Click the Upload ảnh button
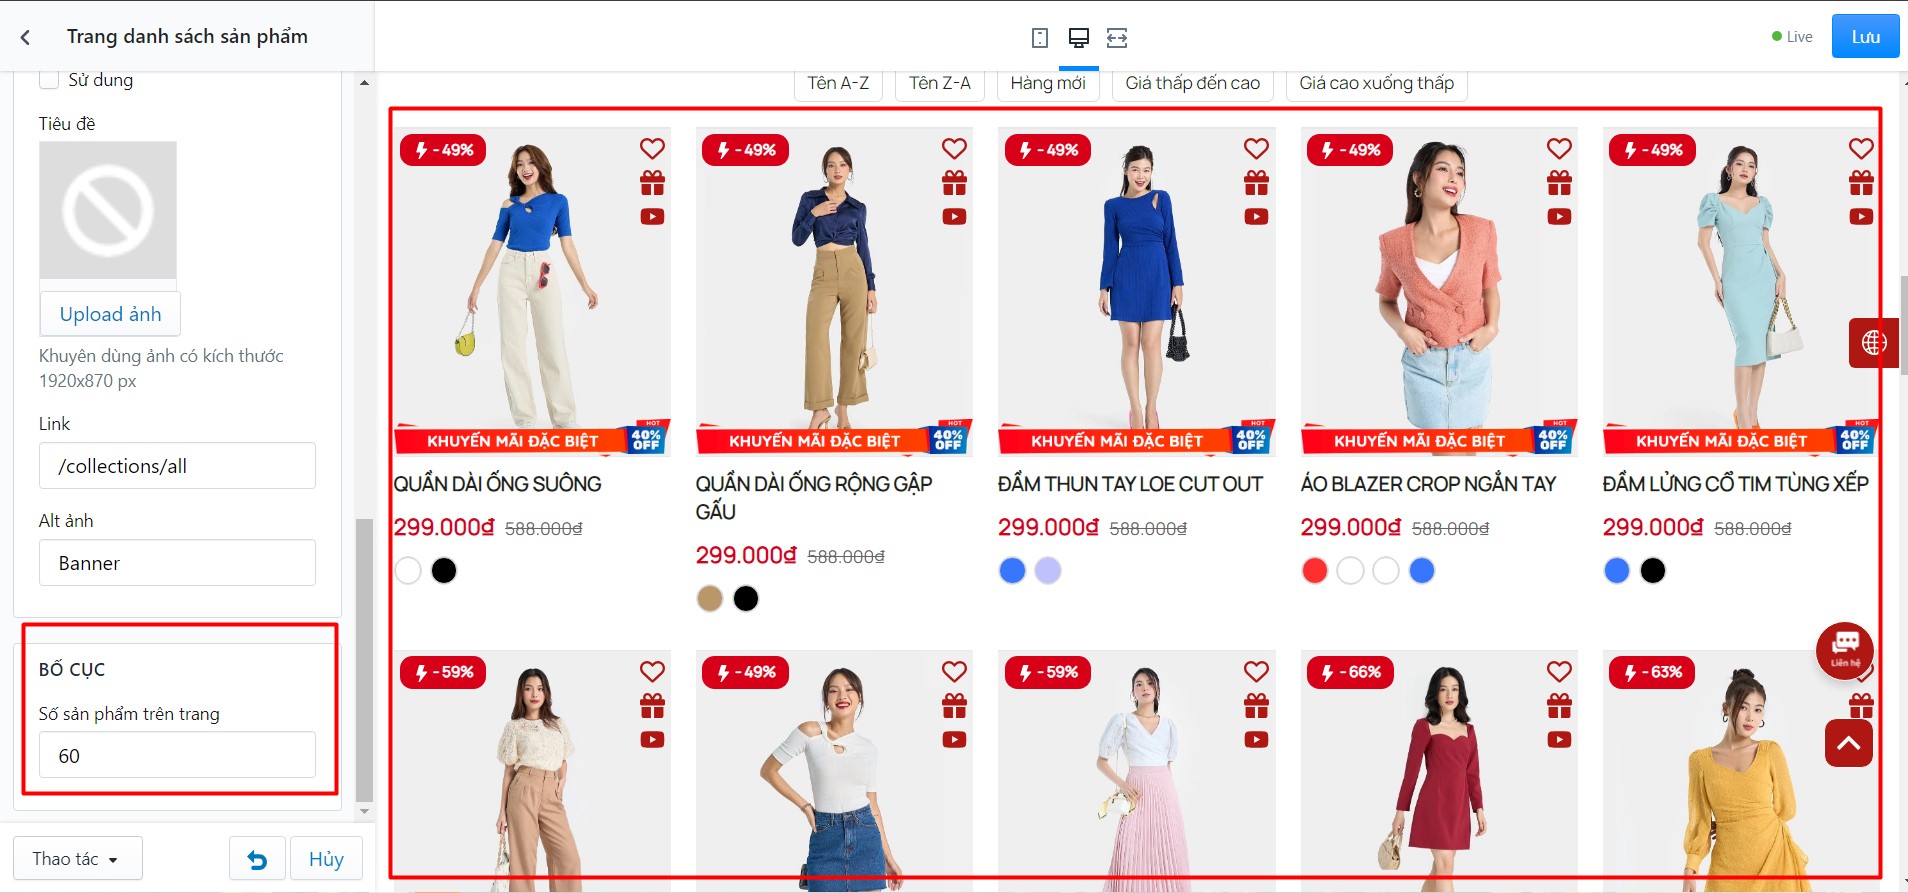Viewport: 1908px width, 893px height. [110, 314]
